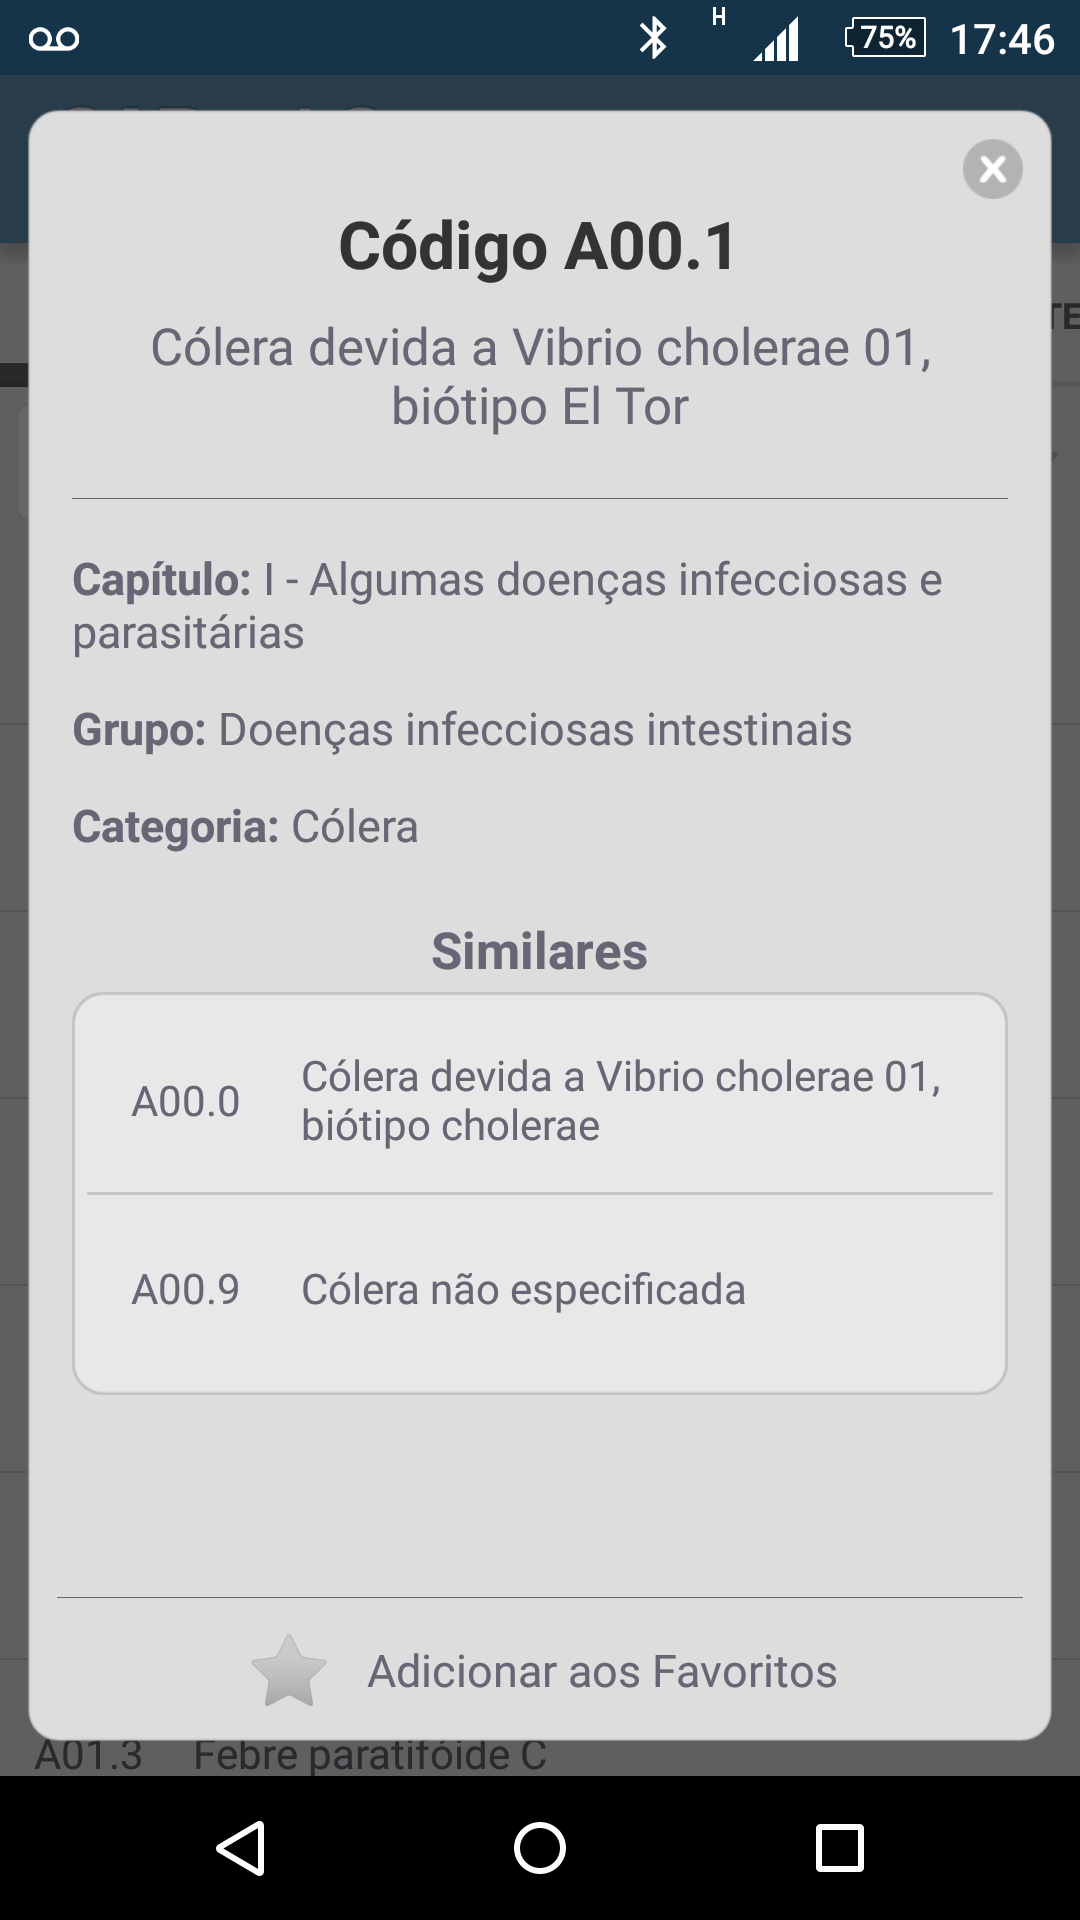Open similar code A00.0
The width and height of the screenshot is (1080, 1920).
pyautogui.click(x=186, y=1102)
